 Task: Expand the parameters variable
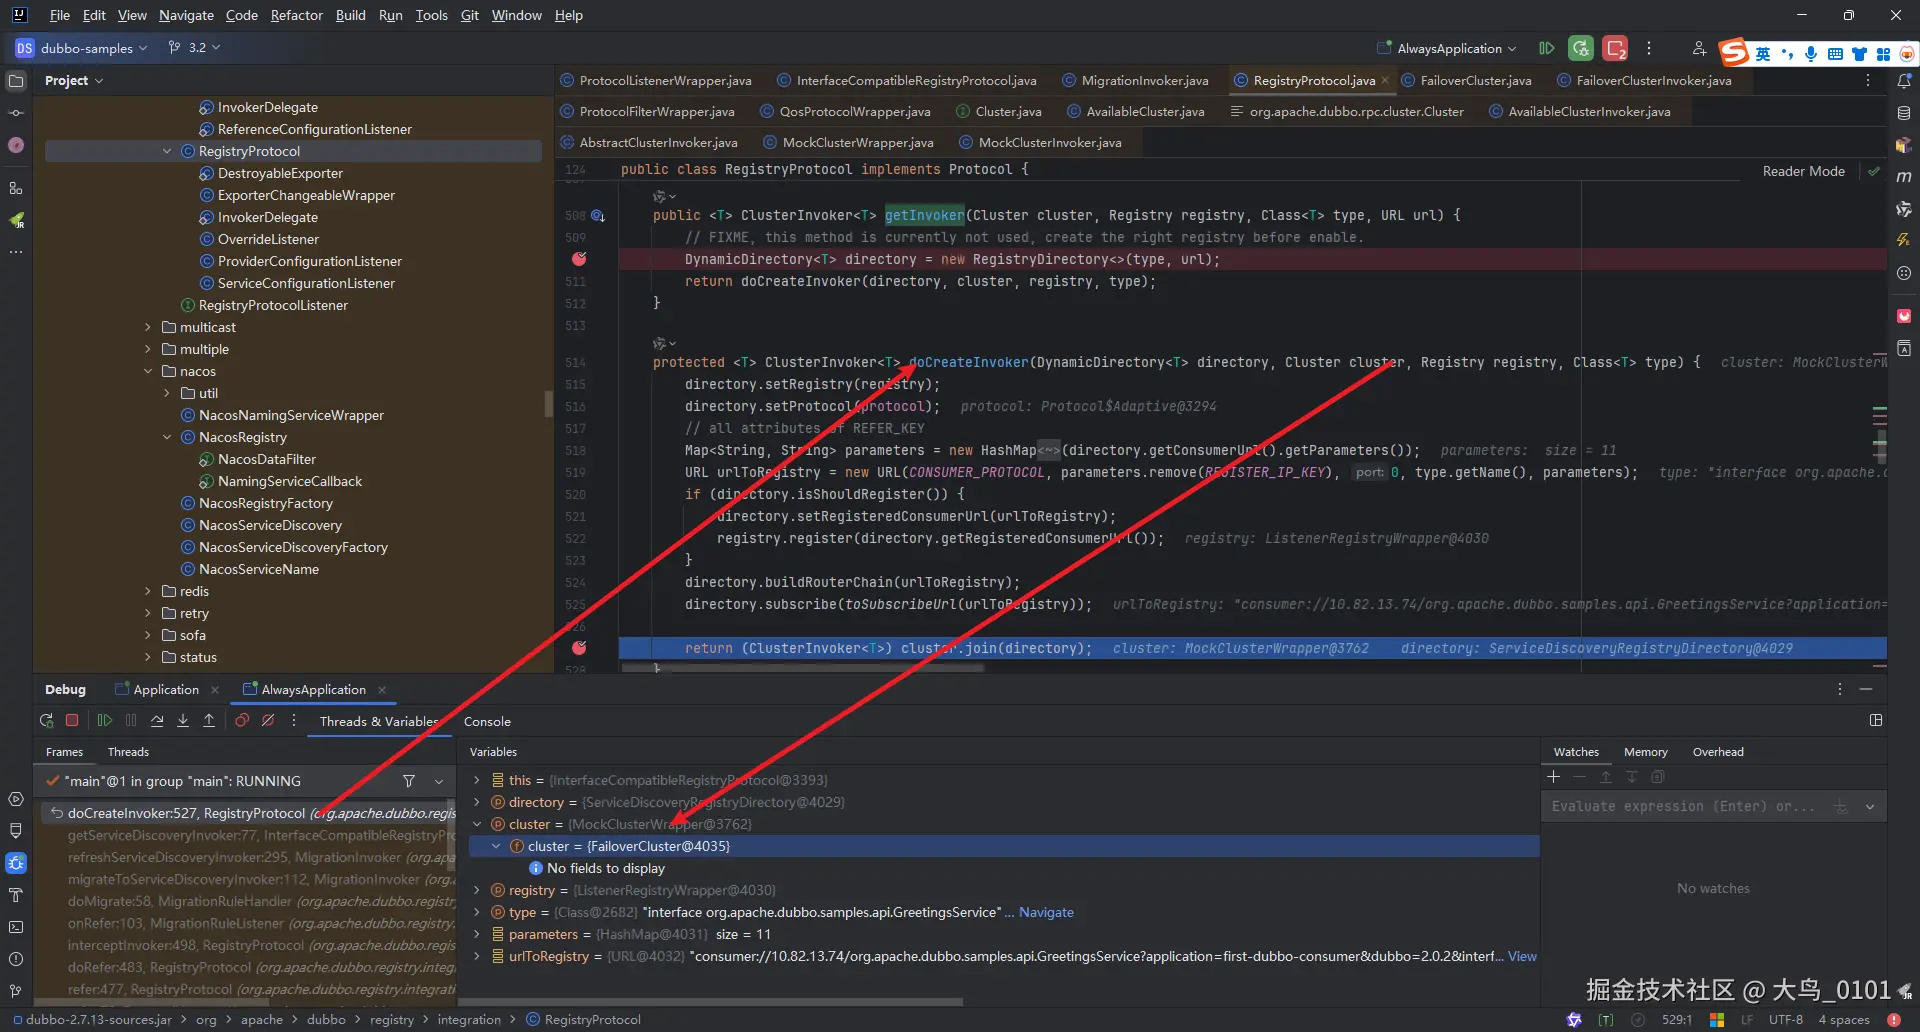[x=477, y=934]
